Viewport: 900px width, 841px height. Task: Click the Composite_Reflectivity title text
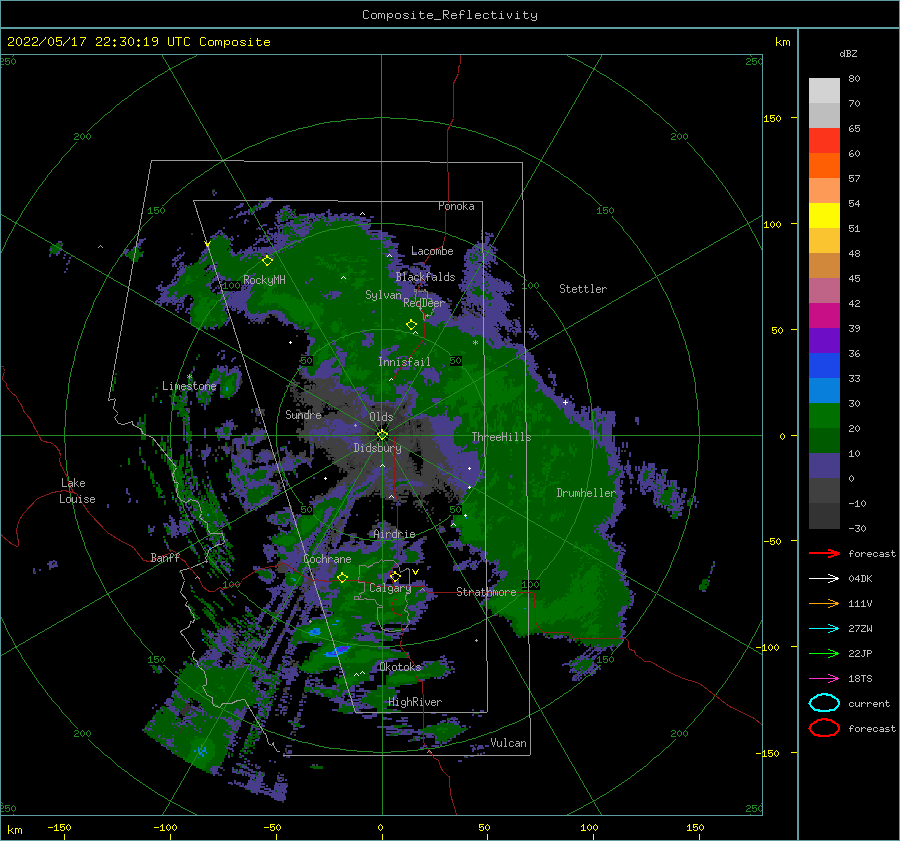coord(450,15)
